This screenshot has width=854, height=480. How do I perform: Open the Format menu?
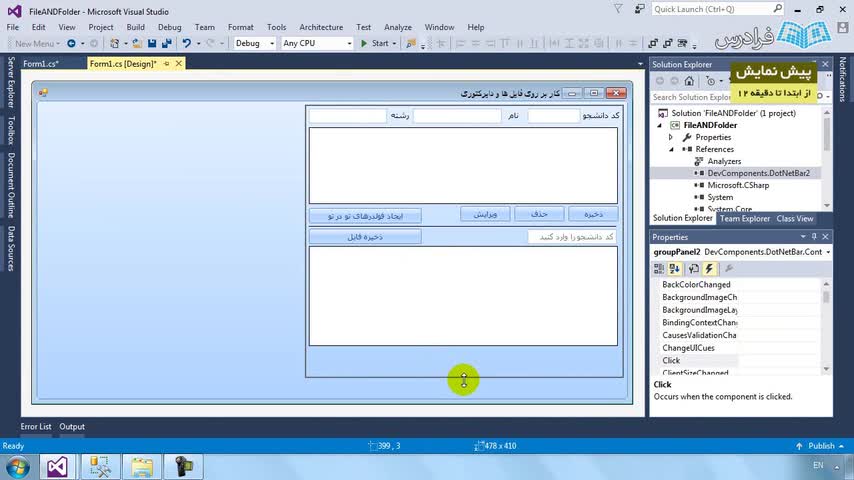pyautogui.click(x=241, y=27)
